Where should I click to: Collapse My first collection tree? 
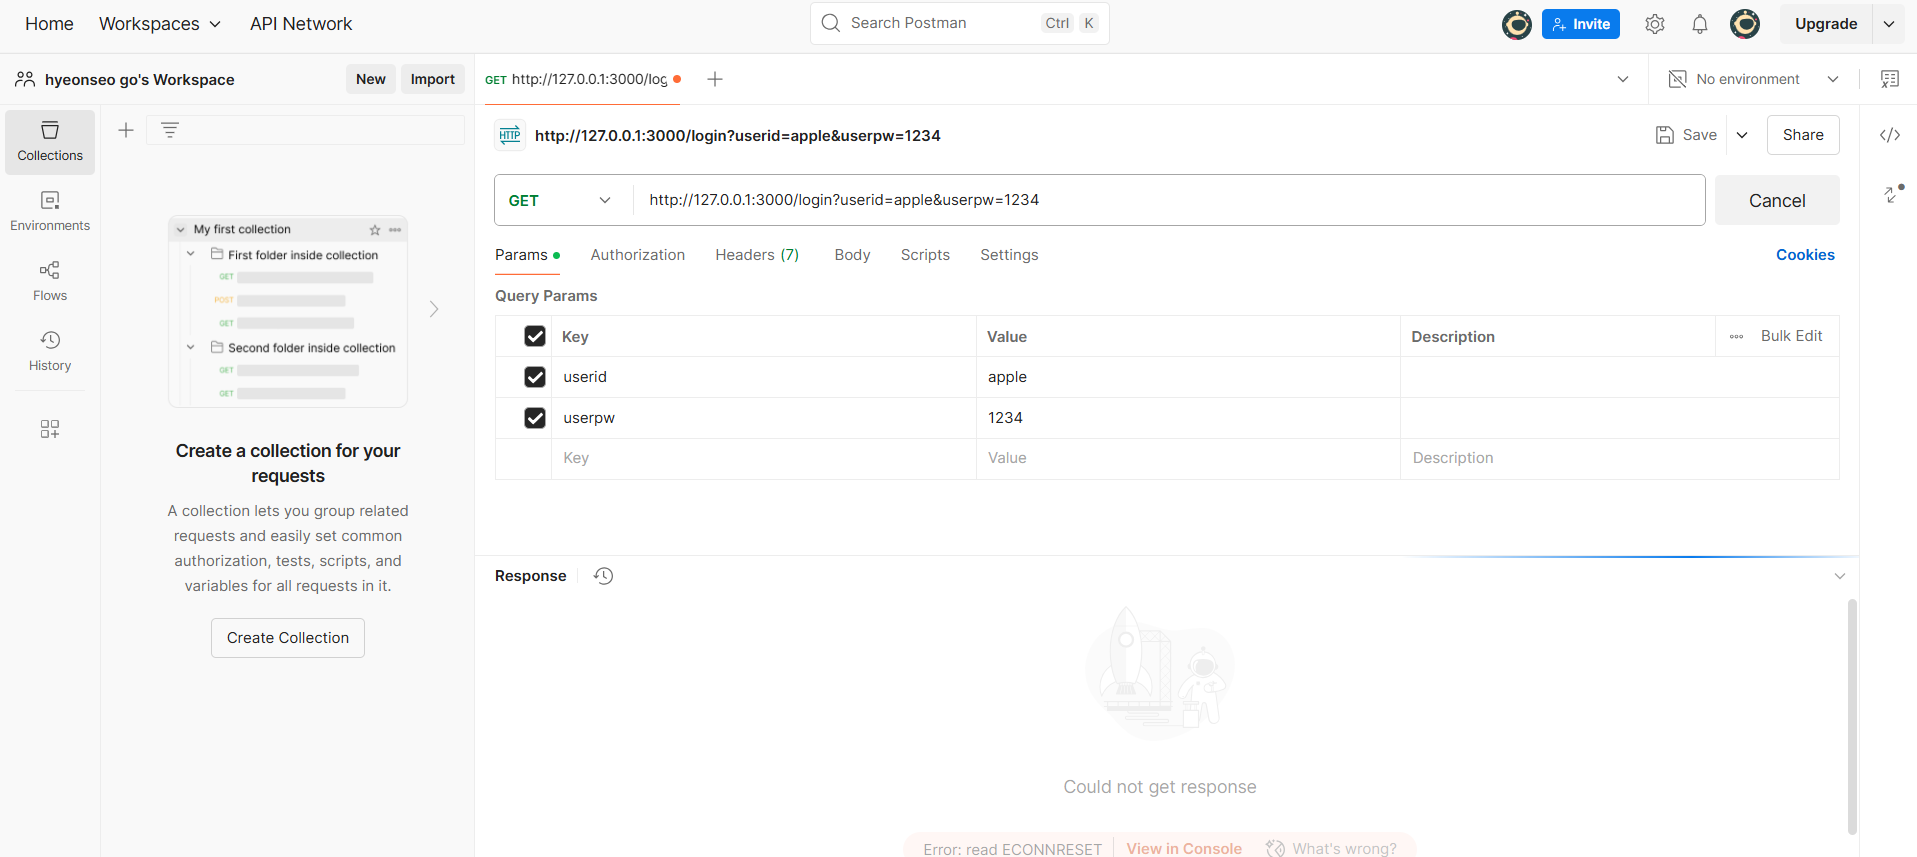pos(181,230)
